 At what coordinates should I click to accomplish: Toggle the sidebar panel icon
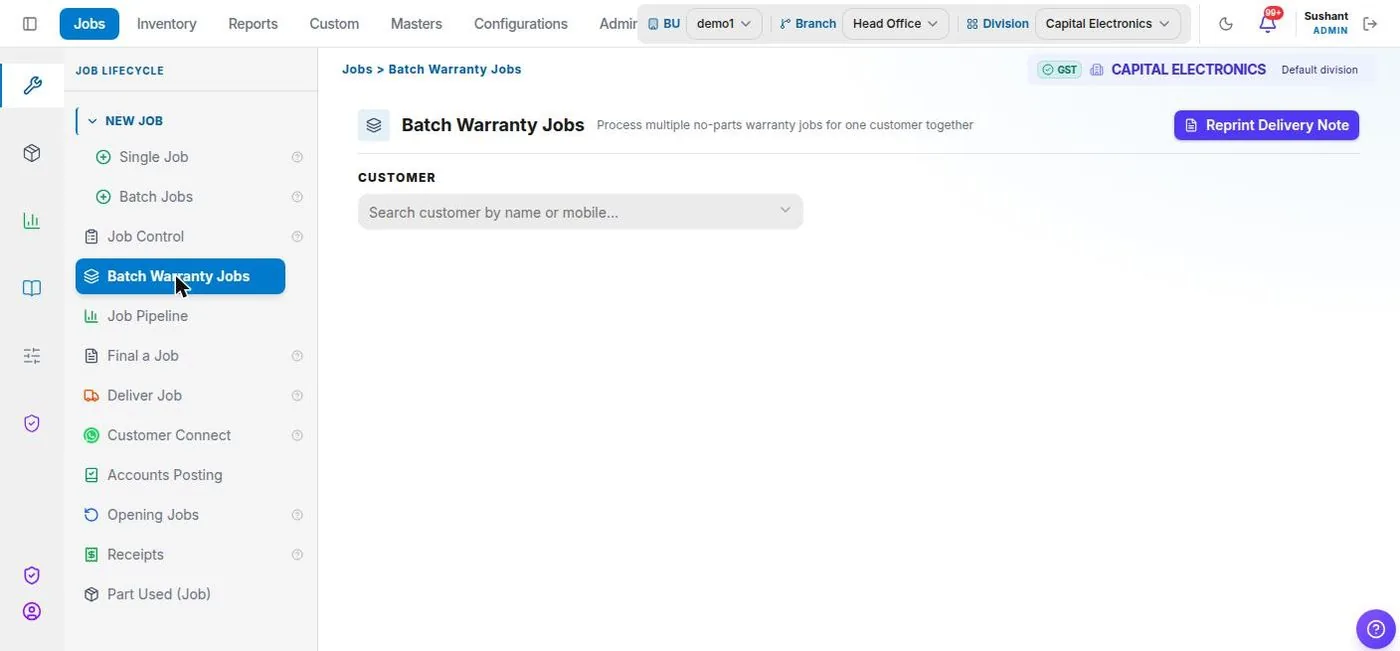tap(30, 24)
